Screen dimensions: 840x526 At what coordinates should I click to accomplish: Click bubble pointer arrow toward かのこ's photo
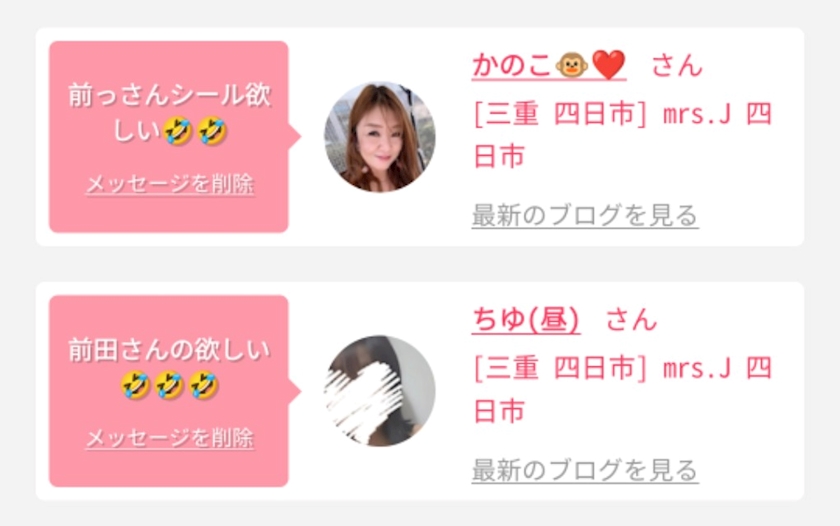295,137
